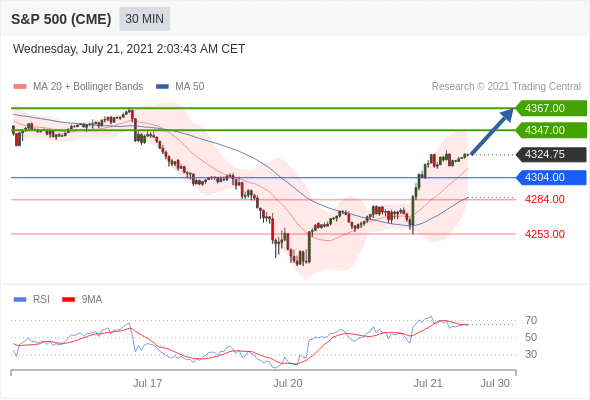Click the MA 20 + Bollinger Bands legend swatch
This screenshot has height=400, width=590.
20,87
